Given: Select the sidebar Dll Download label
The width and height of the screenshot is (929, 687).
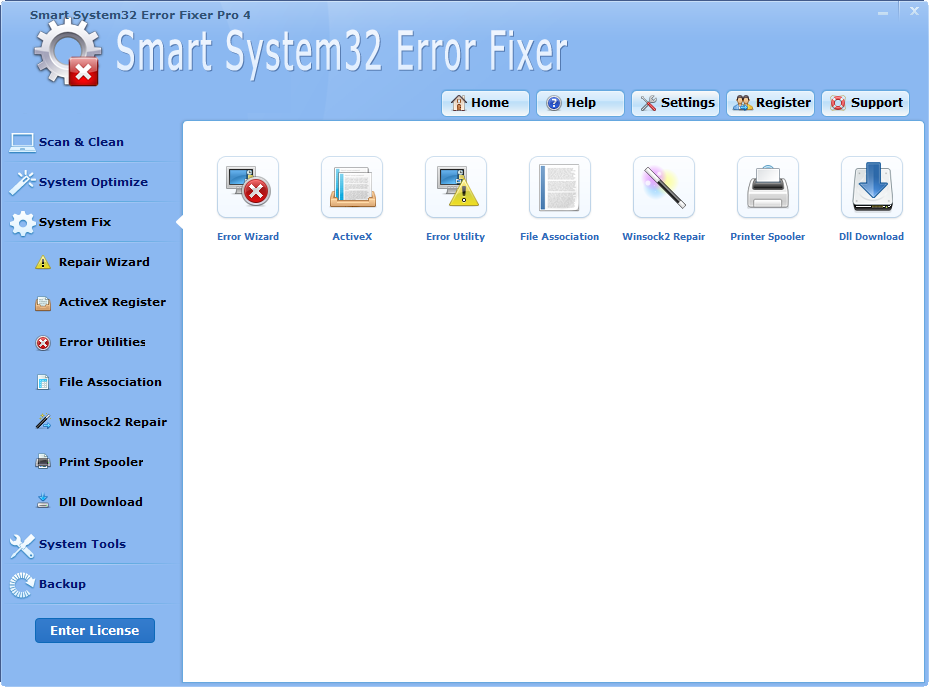Looking at the screenshot, I should [101, 502].
